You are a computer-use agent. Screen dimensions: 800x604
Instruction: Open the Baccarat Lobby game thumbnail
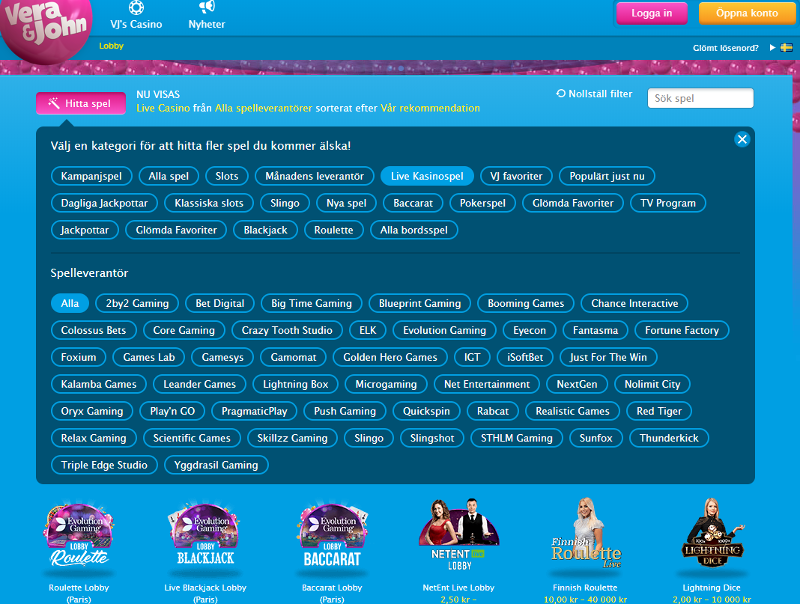332,535
